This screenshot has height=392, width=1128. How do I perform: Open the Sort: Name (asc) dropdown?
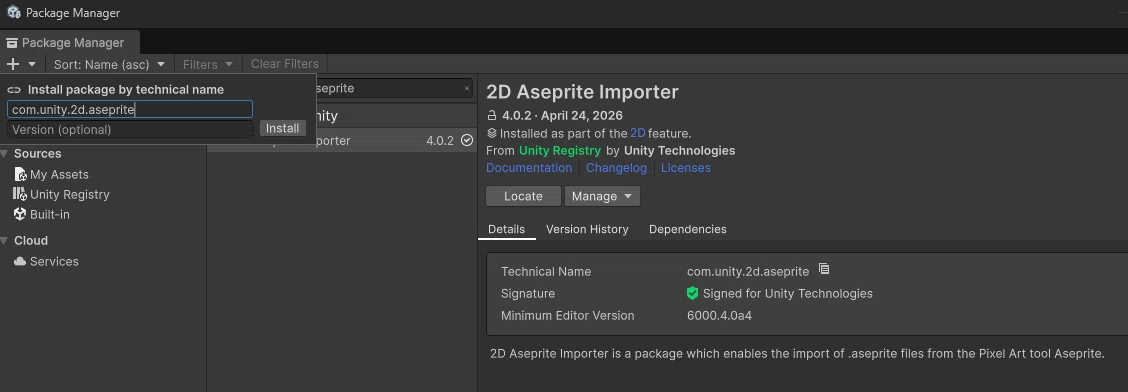[109, 64]
